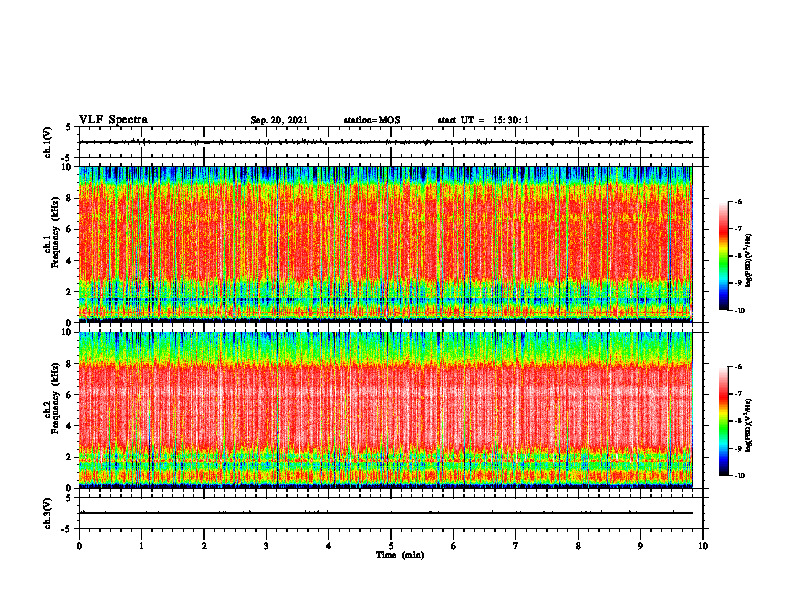
Task: Click "10" atop ch.1 frequency axis
Action: (x=68, y=167)
